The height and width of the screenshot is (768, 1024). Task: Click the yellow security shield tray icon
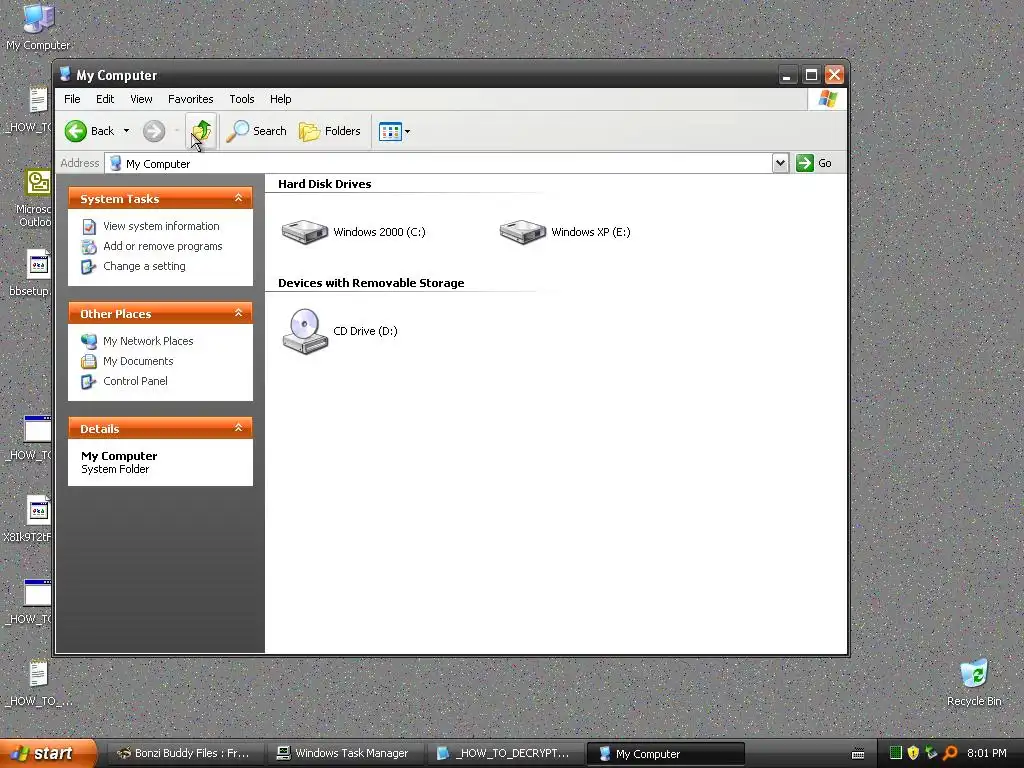[913, 753]
